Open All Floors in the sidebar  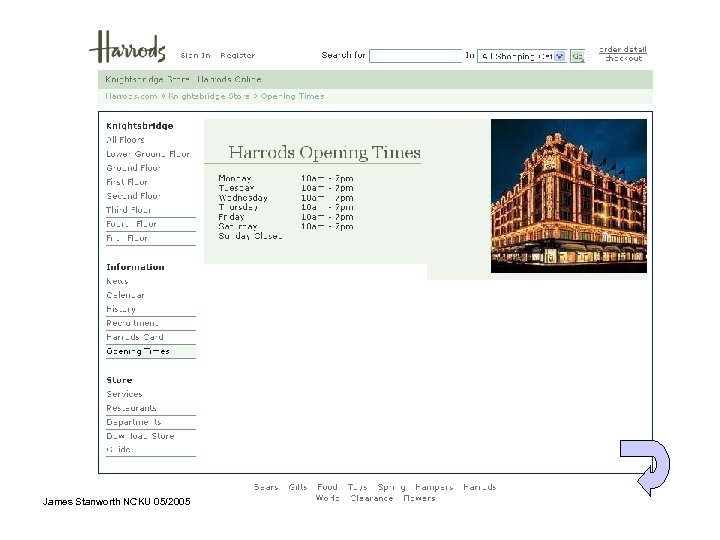click(x=125, y=140)
